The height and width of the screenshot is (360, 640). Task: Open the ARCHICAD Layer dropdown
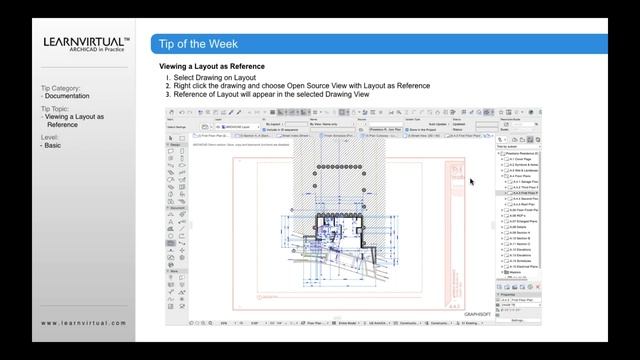coord(238,127)
